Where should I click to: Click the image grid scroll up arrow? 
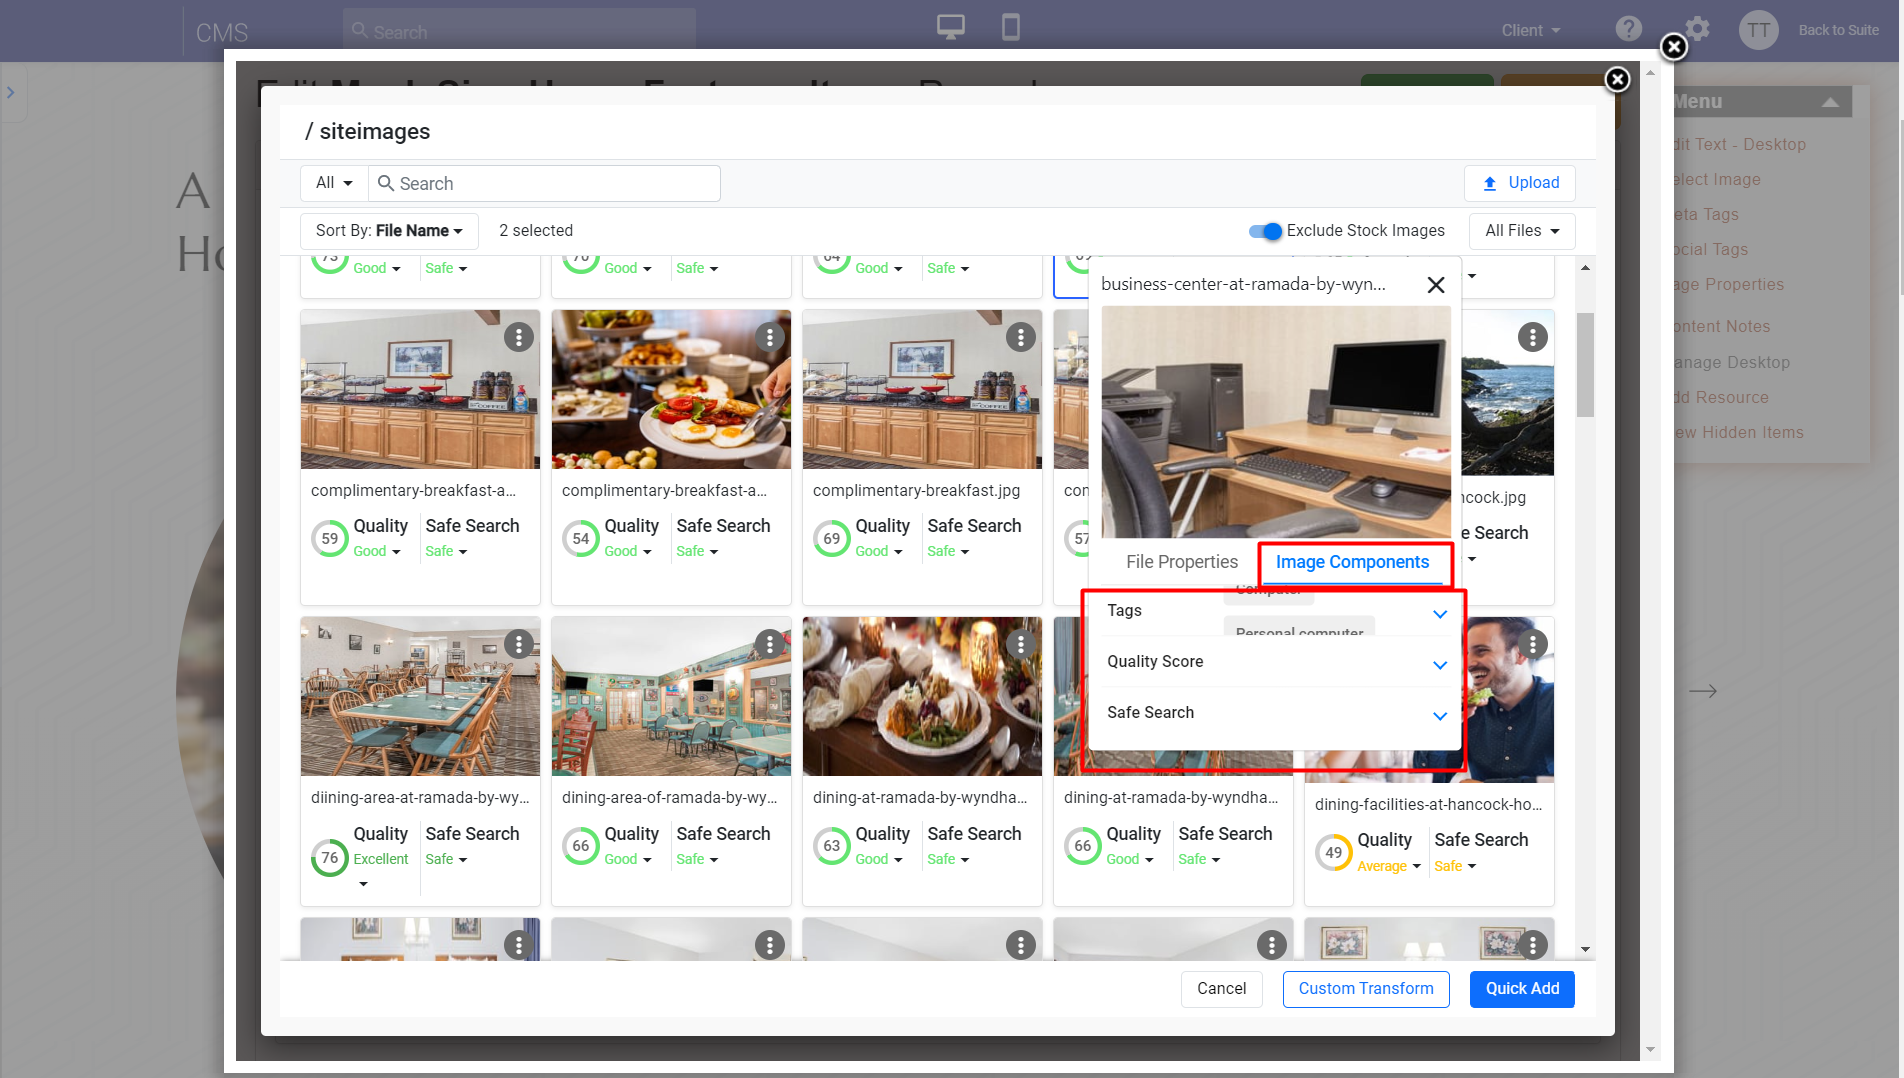(1585, 268)
